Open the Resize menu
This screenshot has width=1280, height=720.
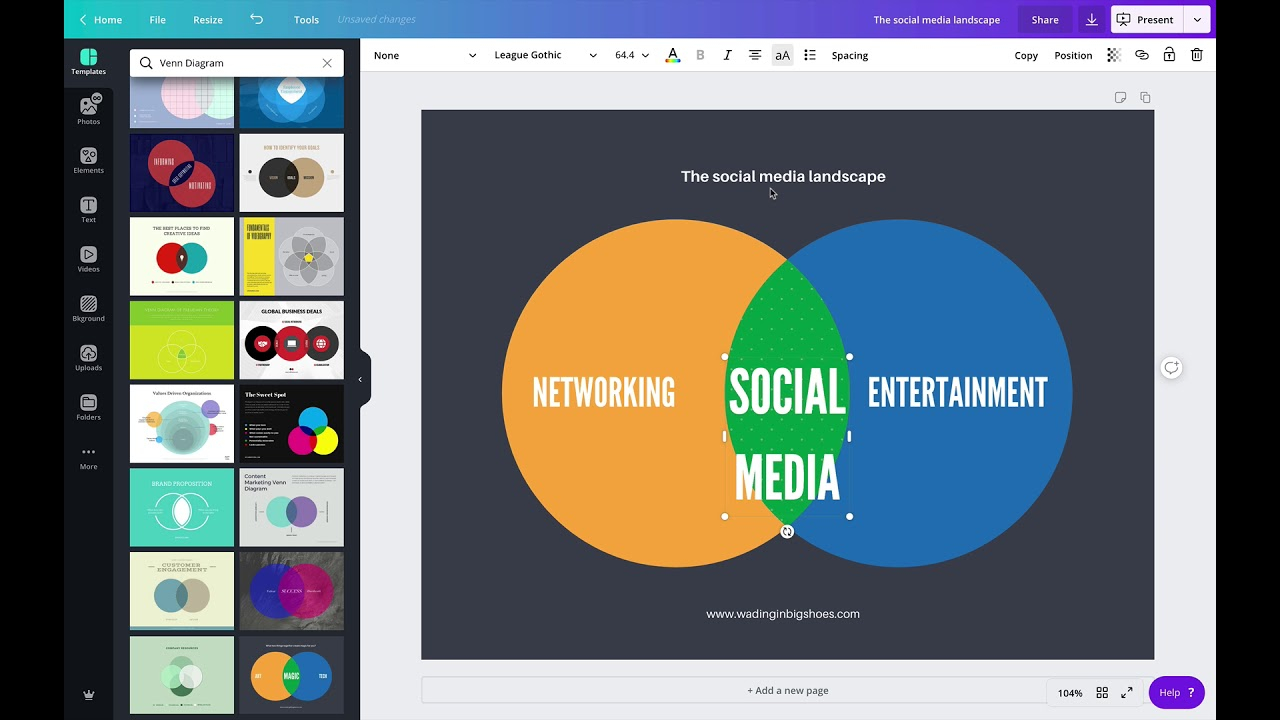coord(208,19)
